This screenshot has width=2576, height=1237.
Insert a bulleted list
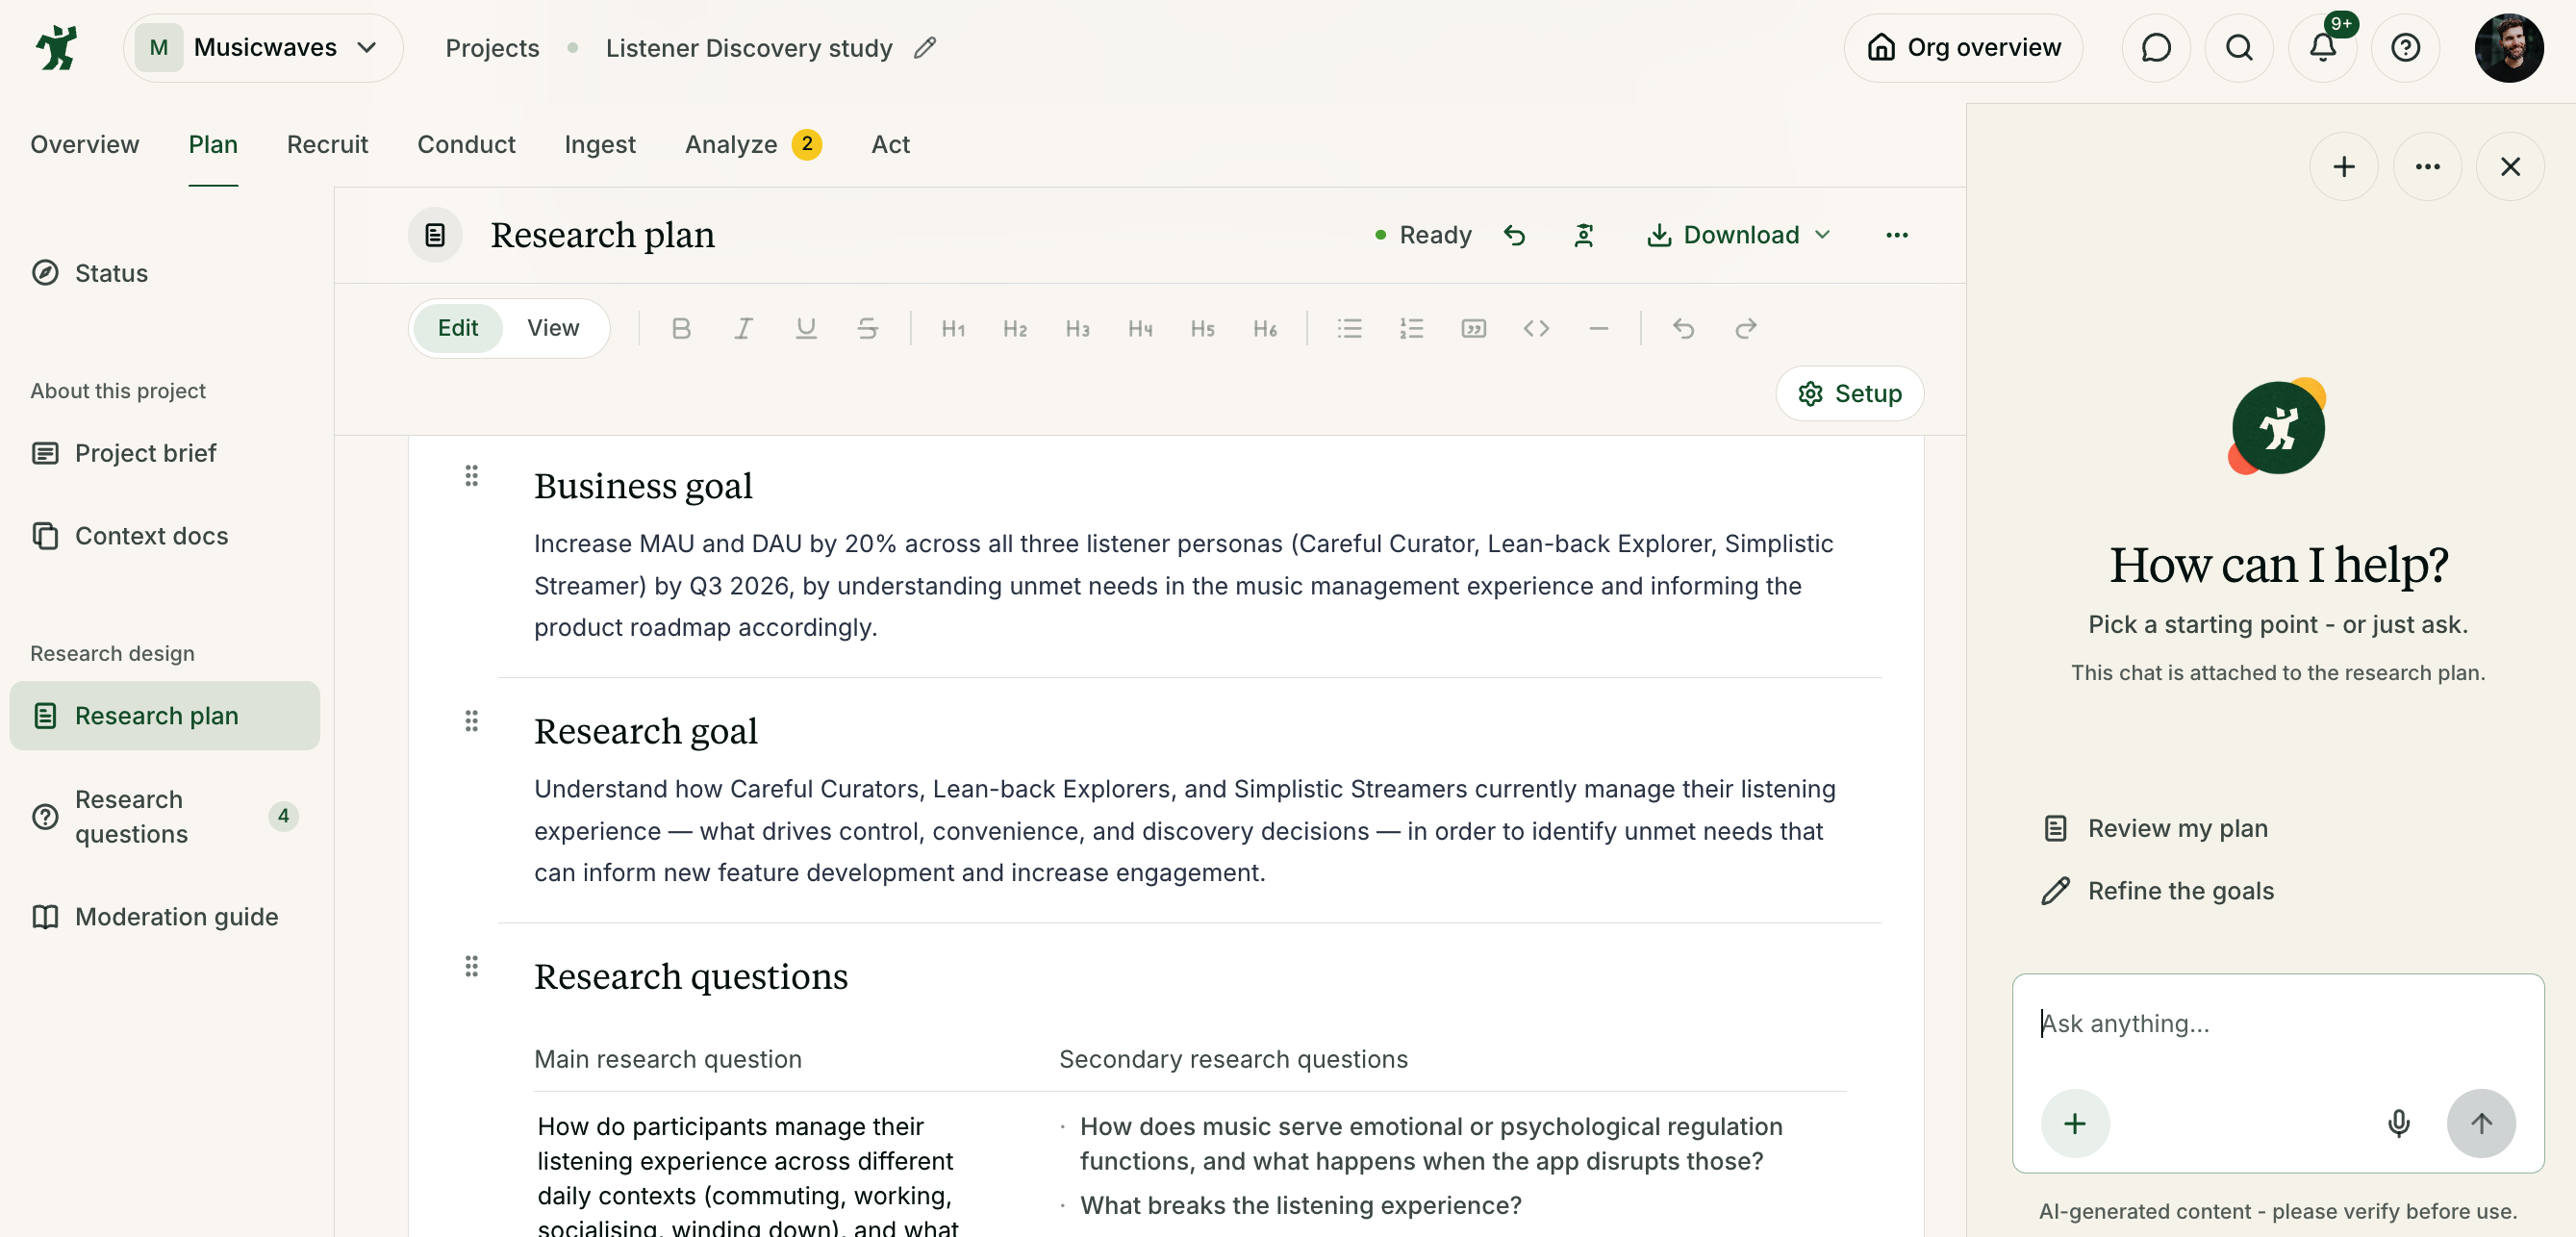pos(1350,328)
